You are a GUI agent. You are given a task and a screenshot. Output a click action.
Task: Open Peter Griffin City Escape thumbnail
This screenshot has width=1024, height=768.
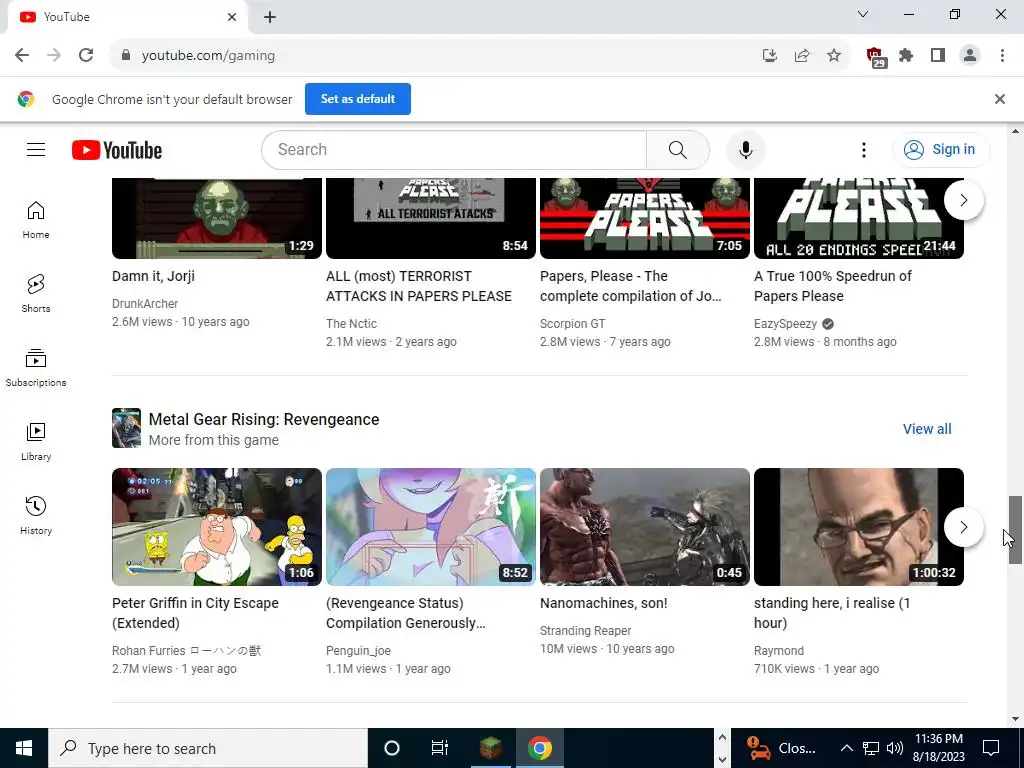point(217,527)
